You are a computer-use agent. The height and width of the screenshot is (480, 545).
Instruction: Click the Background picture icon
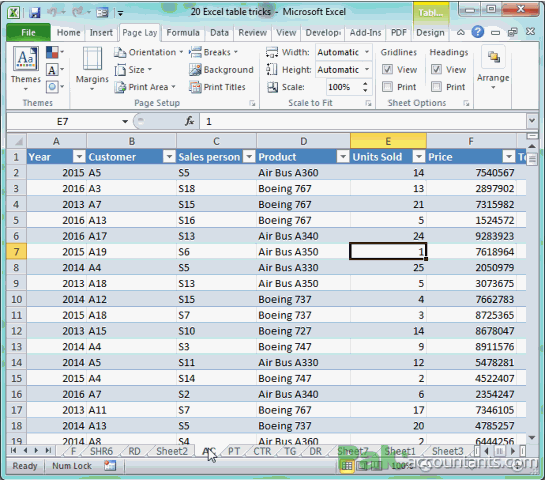[195, 70]
